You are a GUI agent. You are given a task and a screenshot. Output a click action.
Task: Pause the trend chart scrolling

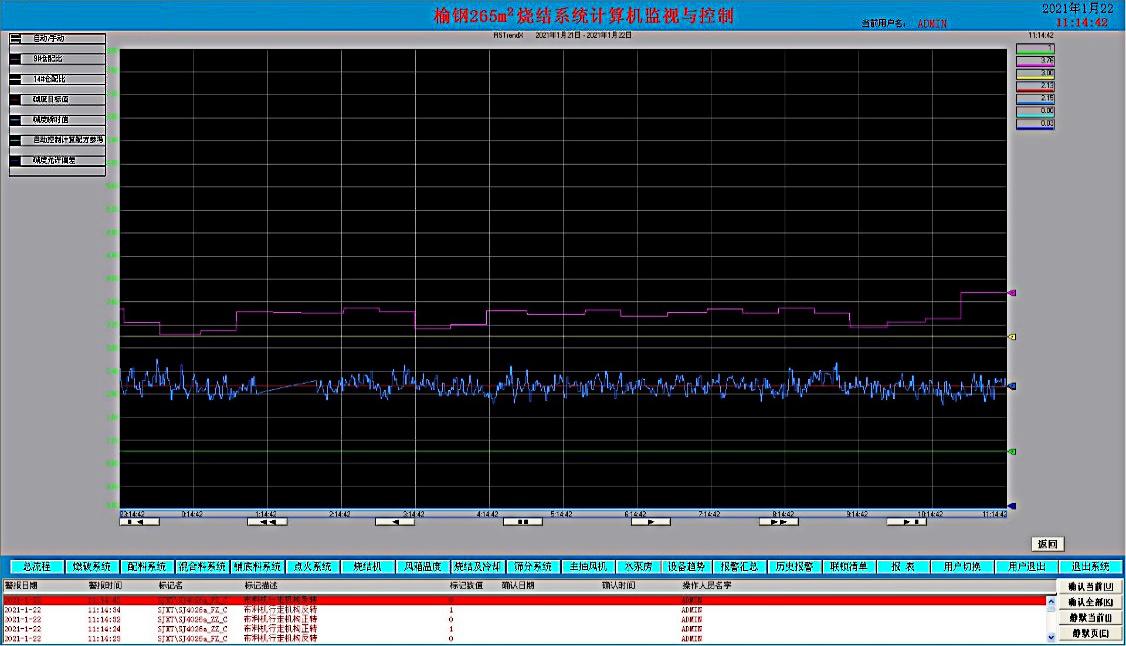pyautogui.click(x=522, y=521)
